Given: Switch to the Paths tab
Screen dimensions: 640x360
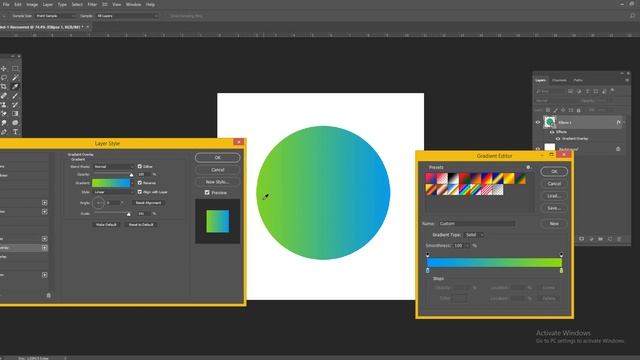Looking at the screenshot, I should coord(578,80).
